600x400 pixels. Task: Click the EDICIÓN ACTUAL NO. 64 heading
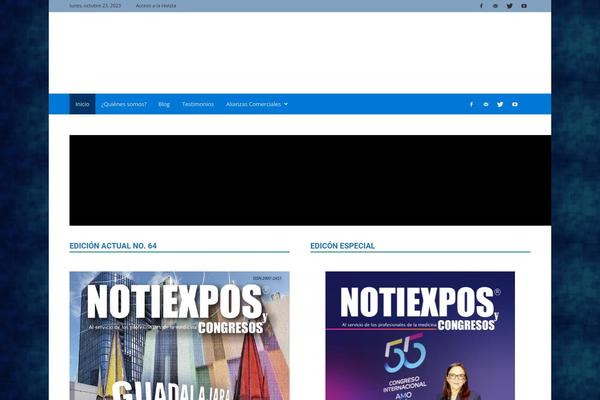[x=113, y=246]
